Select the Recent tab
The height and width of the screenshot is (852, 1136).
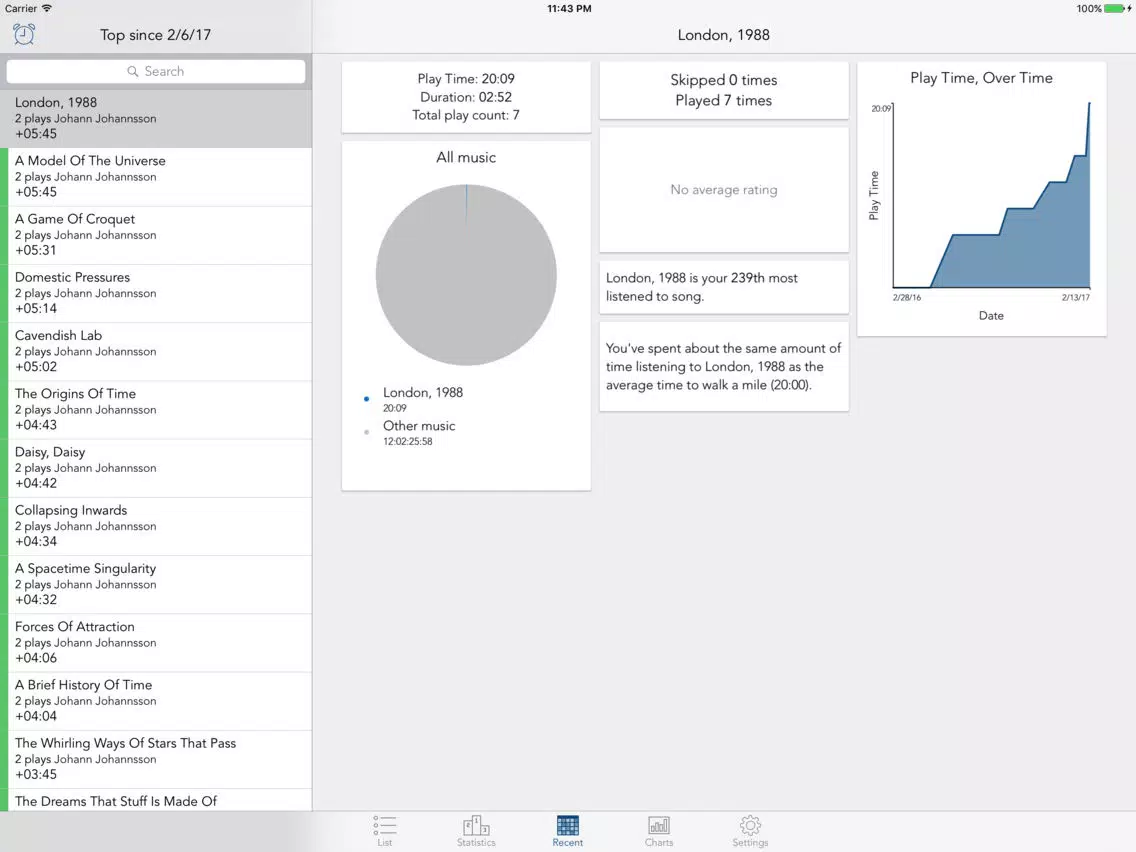tap(567, 830)
